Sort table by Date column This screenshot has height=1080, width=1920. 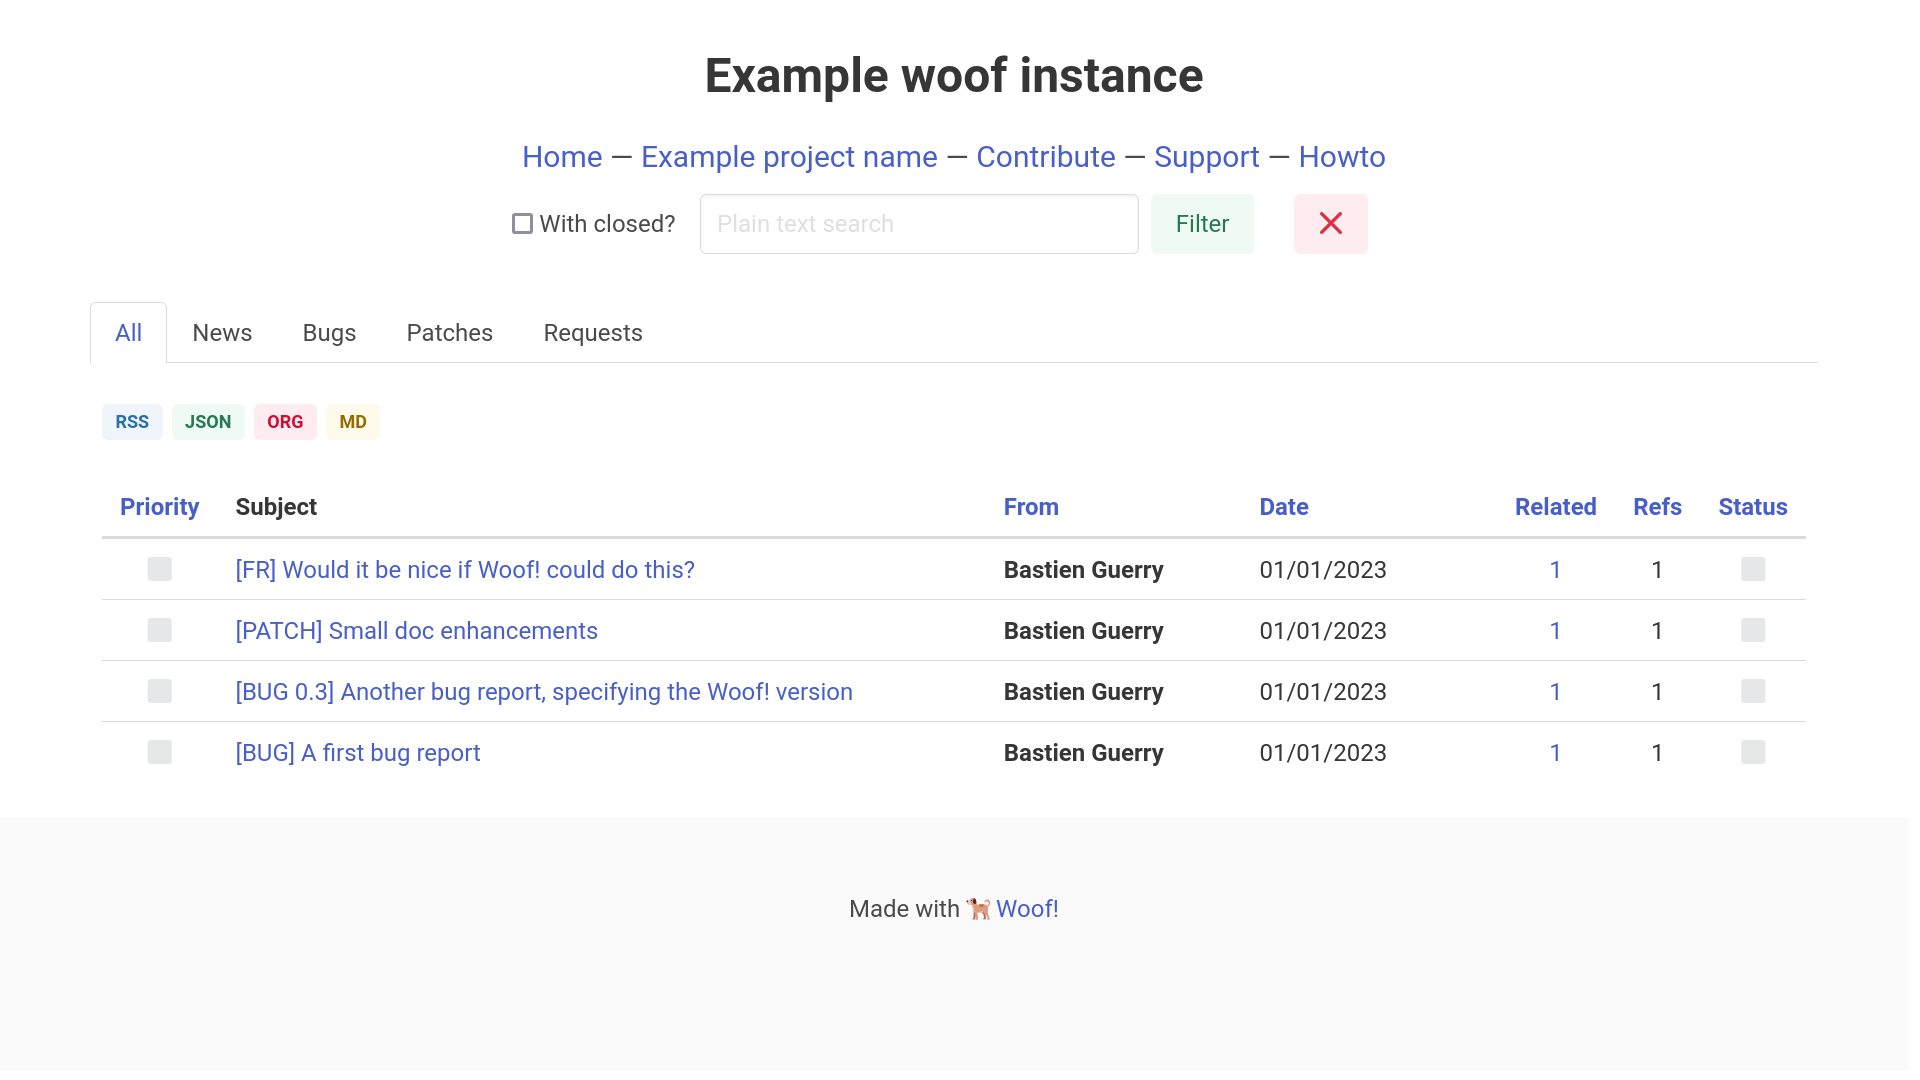[1283, 507]
